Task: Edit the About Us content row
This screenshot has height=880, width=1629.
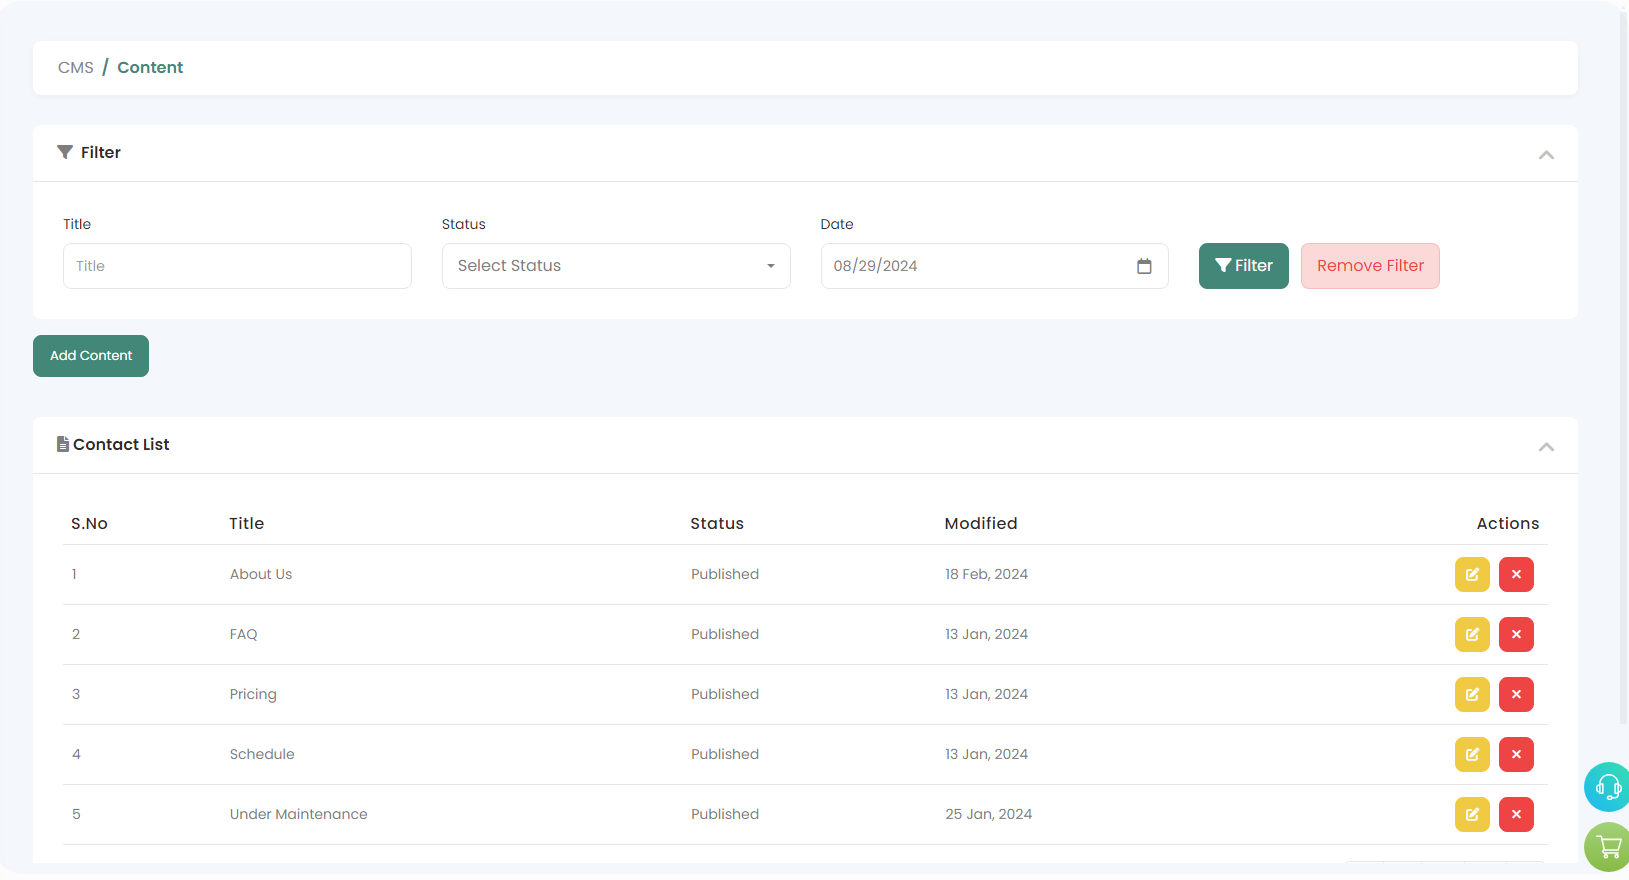Action: coord(1471,574)
